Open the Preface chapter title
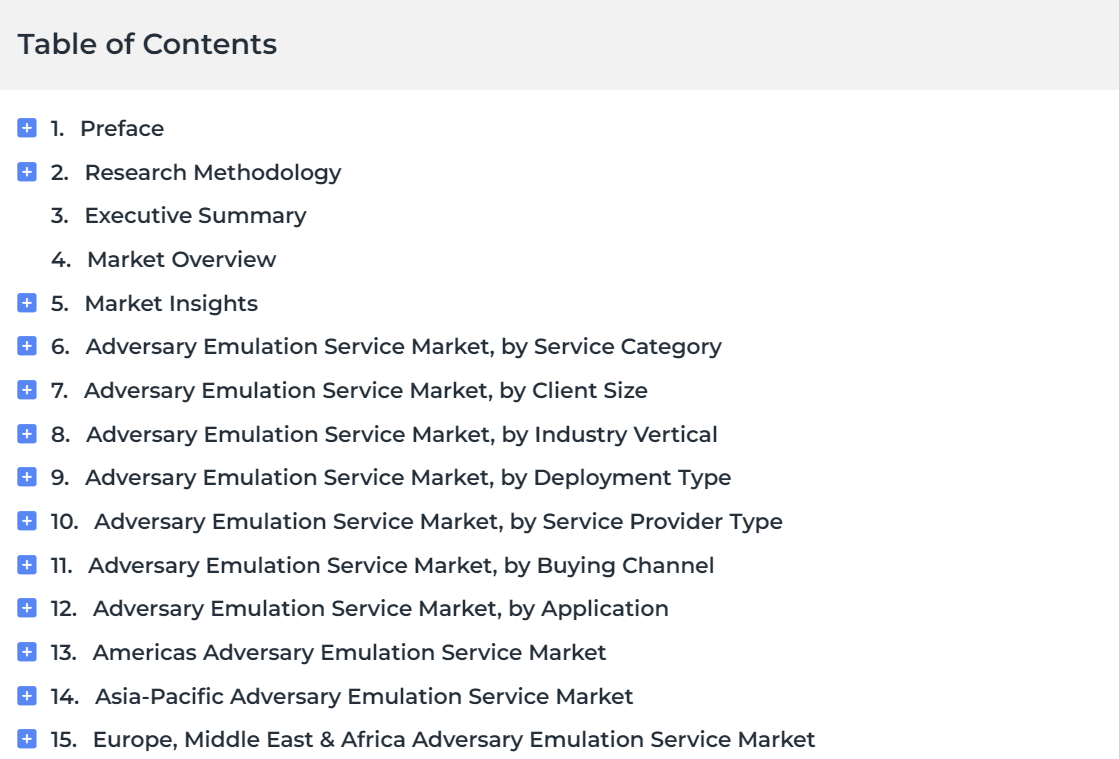The width and height of the screenshot is (1119, 759). 122,128
